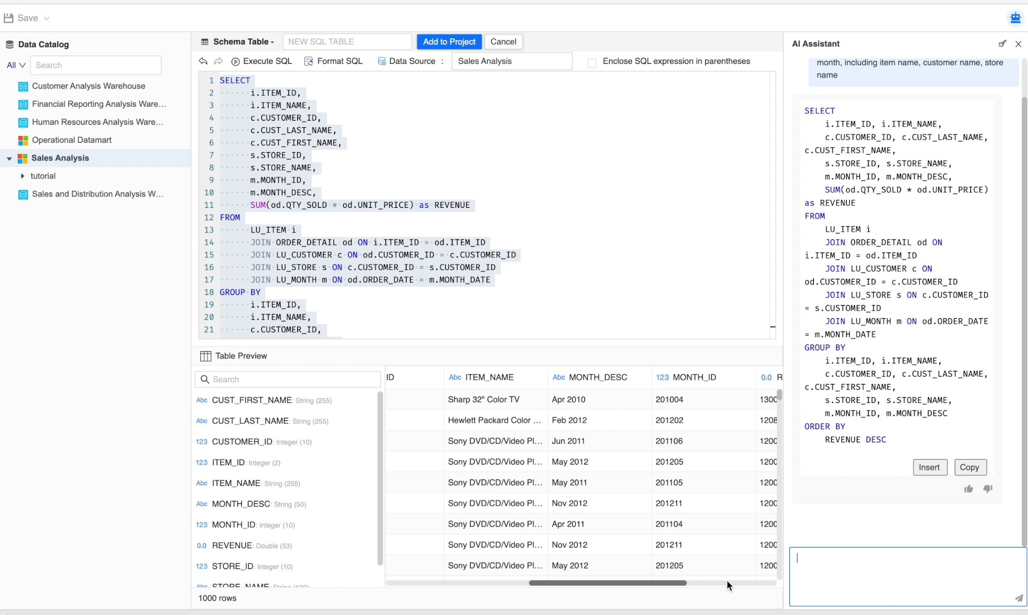Click the NEW SQL TABLE name field
The image size is (1028, 615).
pos(347,41)
